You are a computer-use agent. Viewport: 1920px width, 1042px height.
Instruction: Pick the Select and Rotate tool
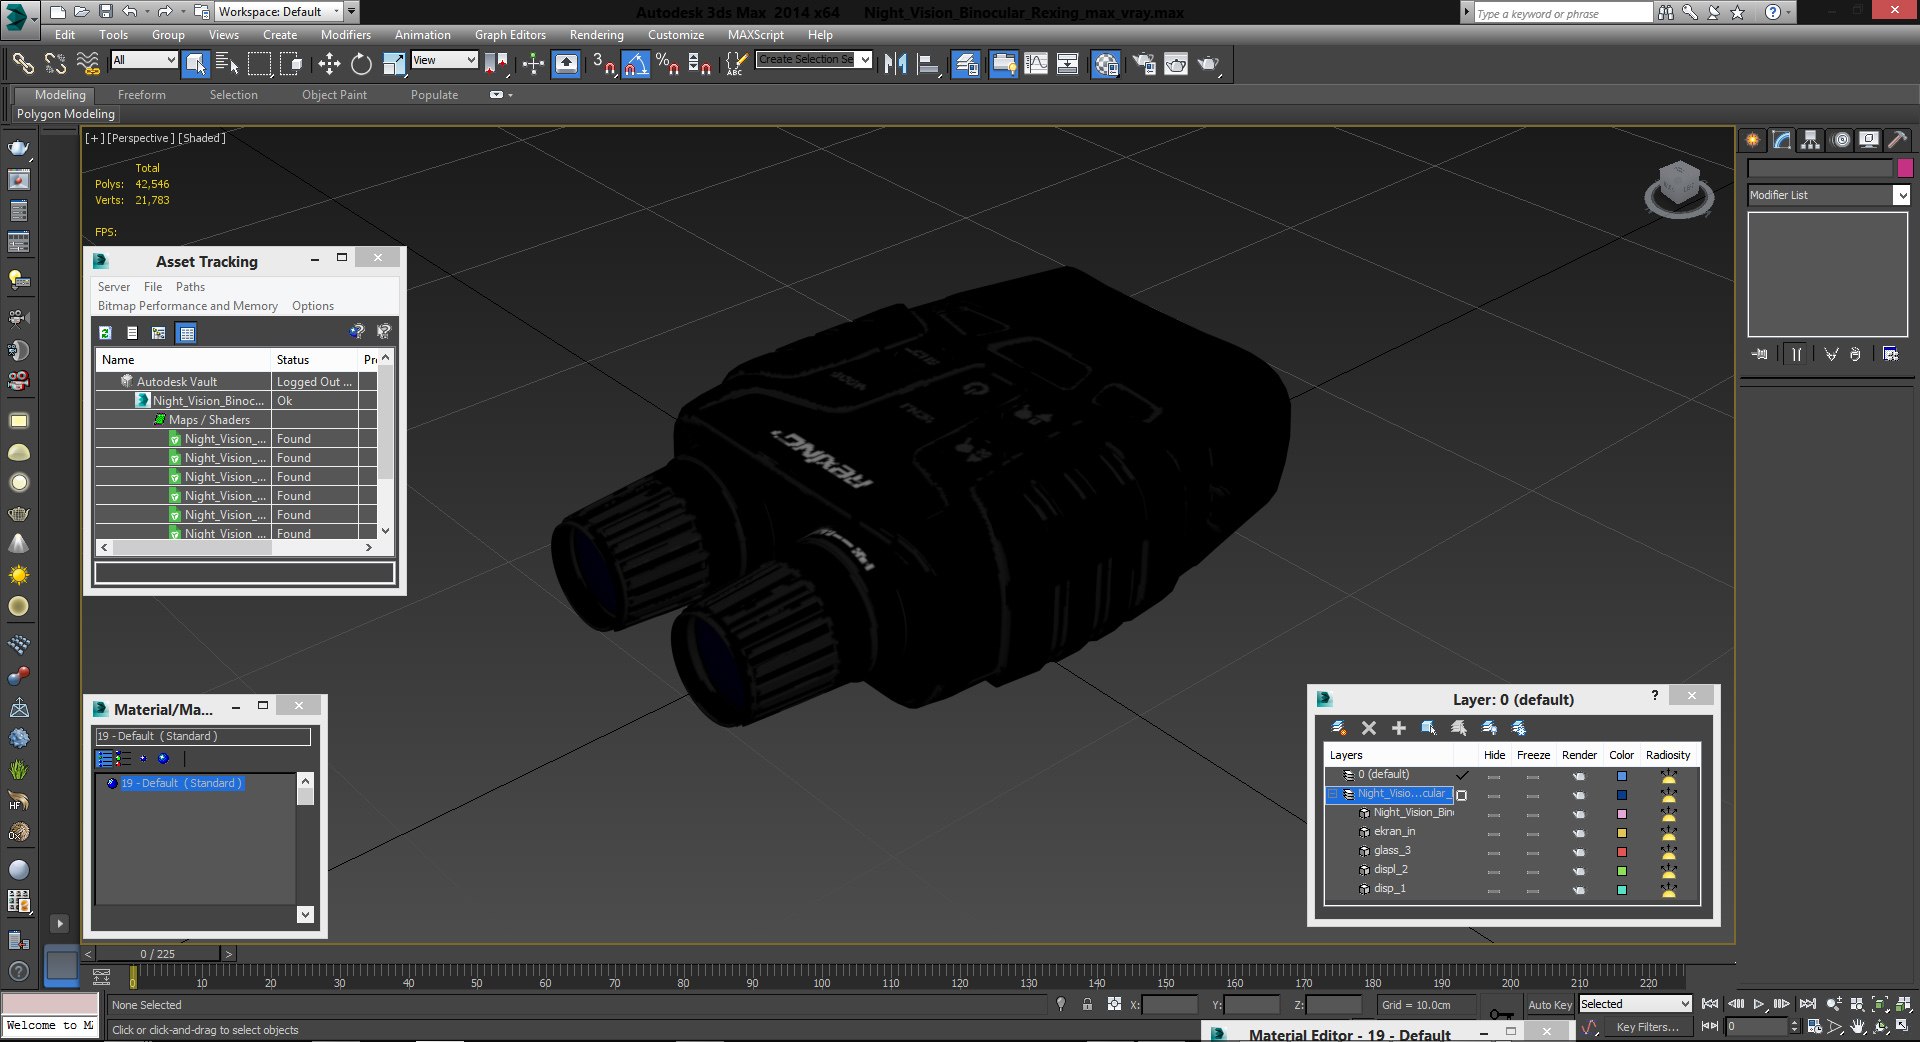(x=361, y=64)
